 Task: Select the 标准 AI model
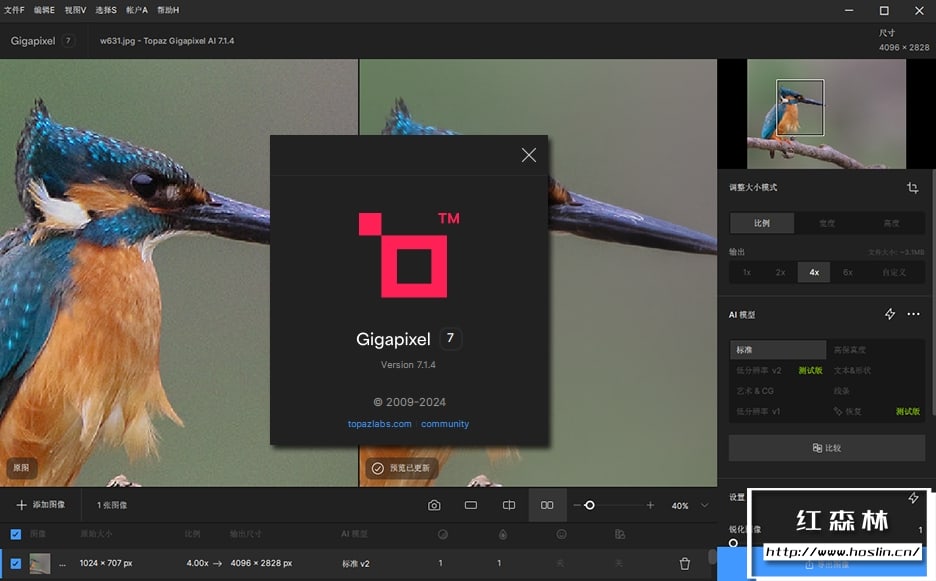coord(778,350)
